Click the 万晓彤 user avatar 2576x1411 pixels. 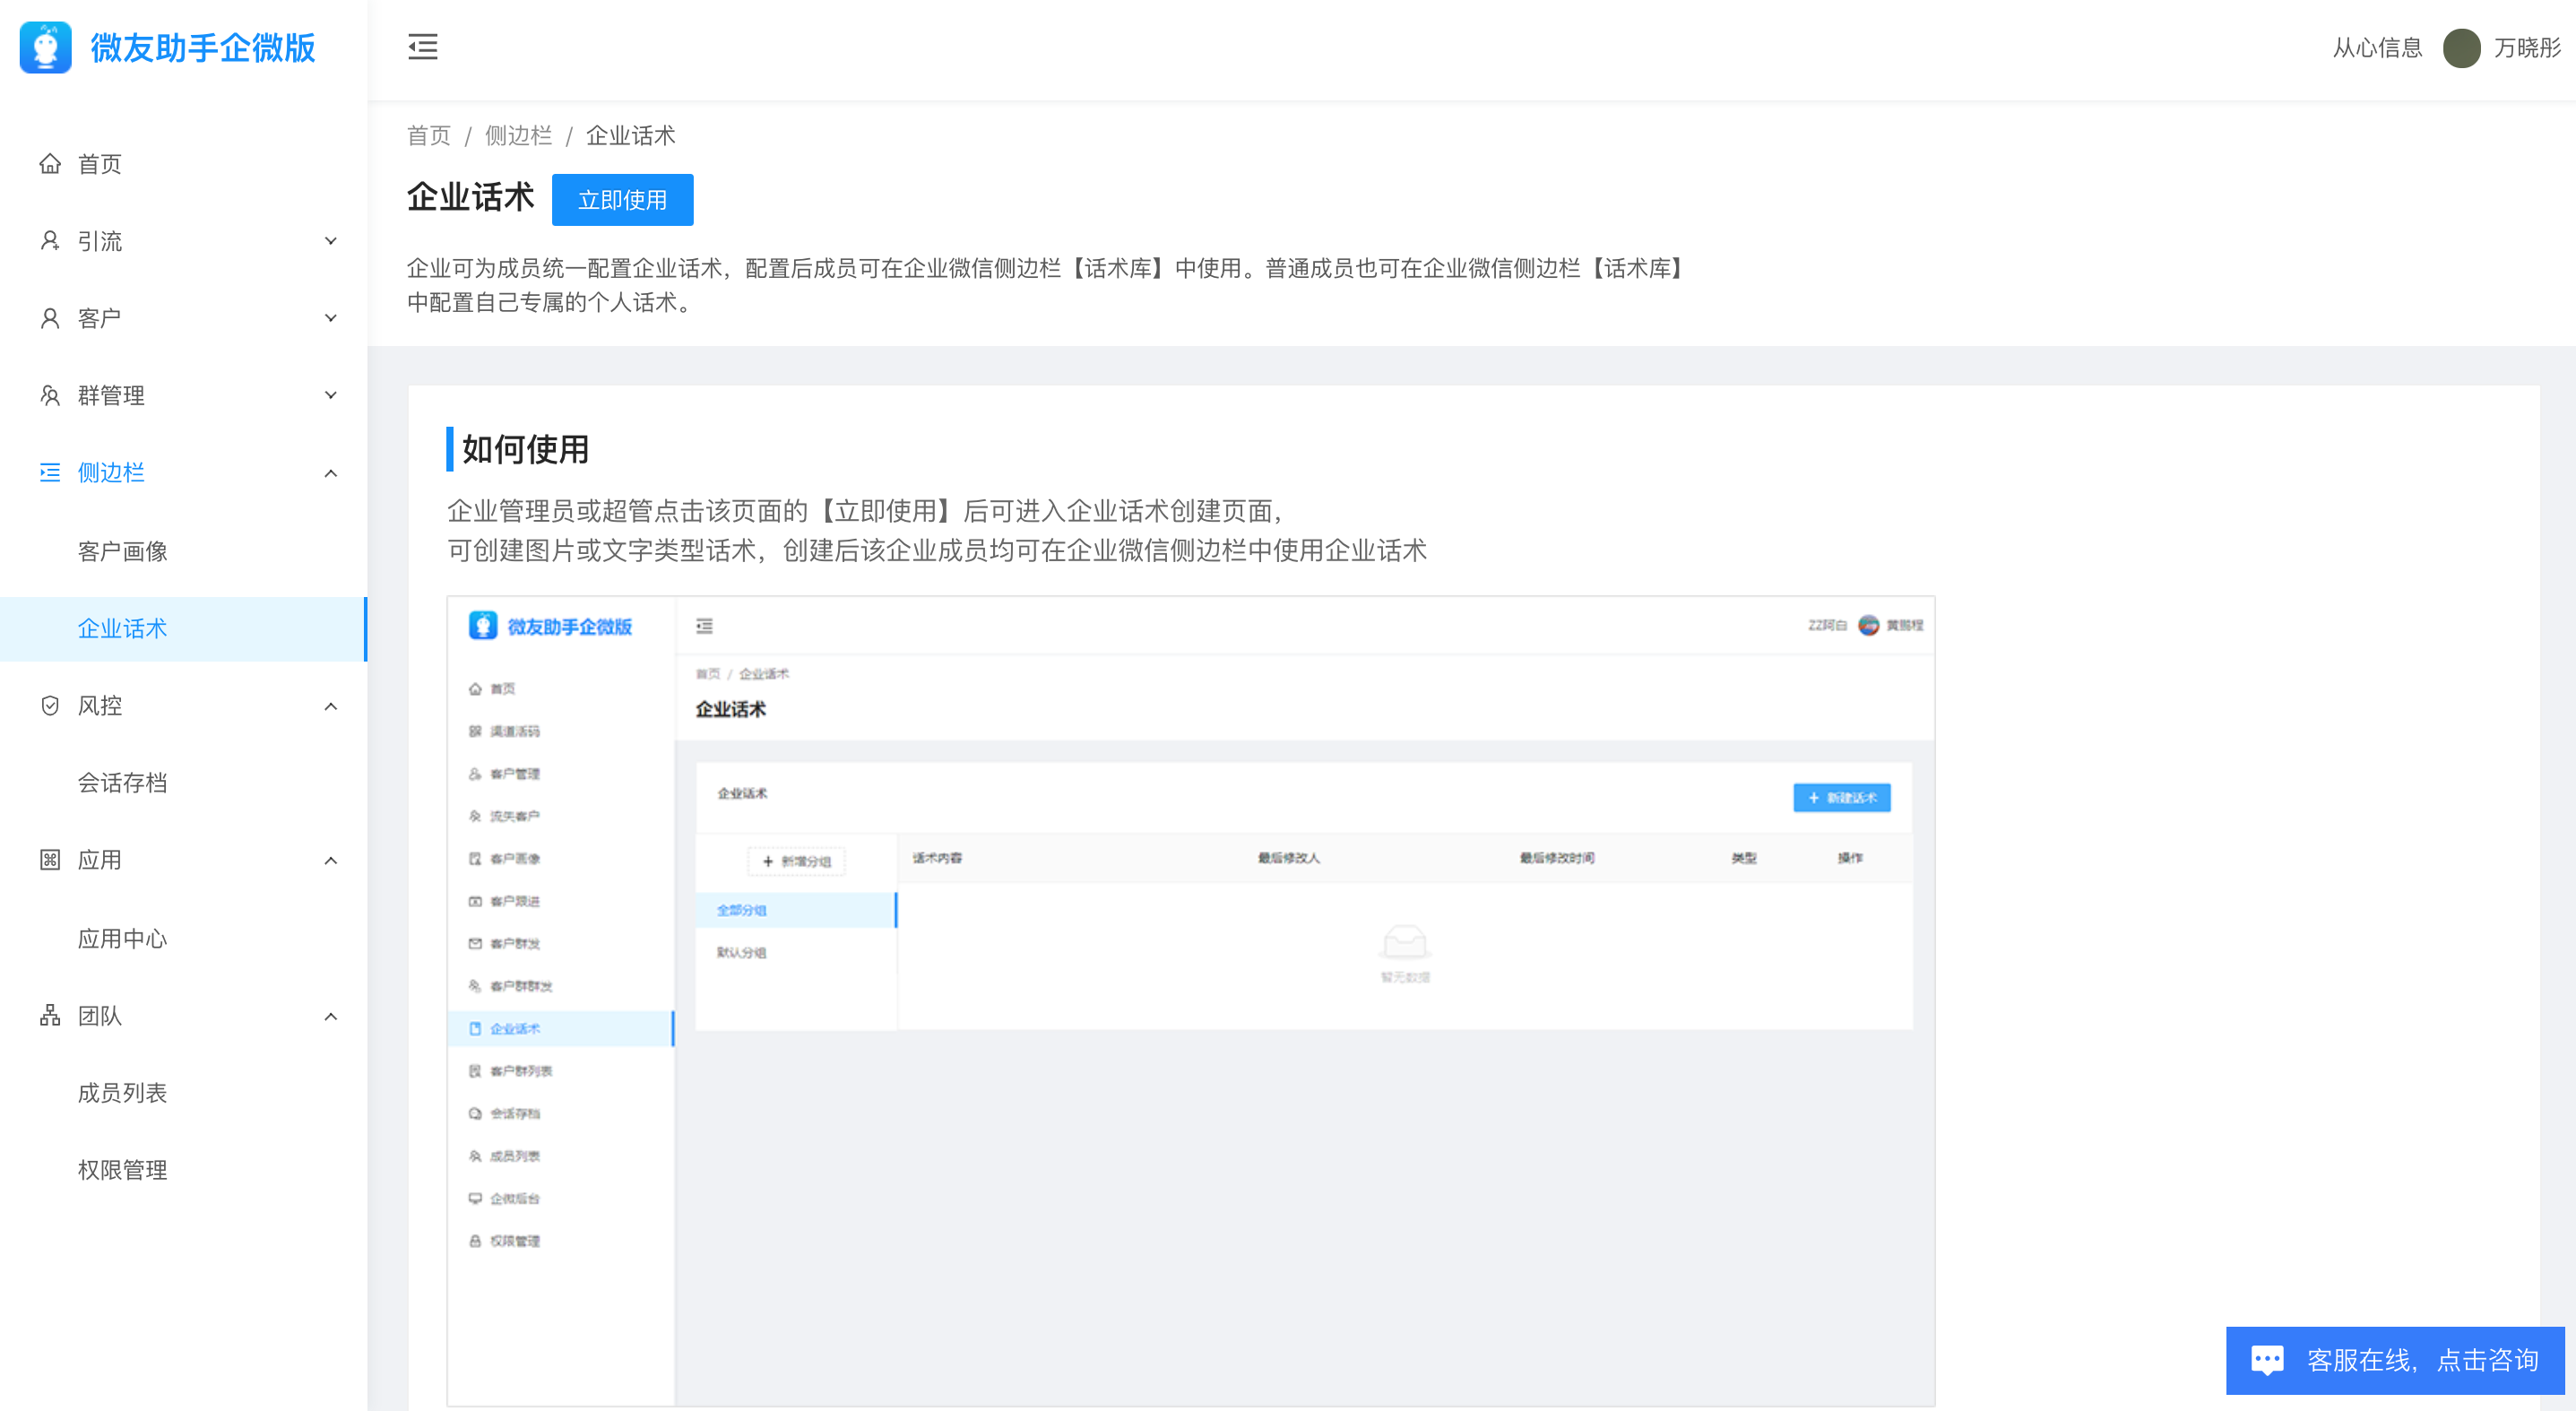click(x=2461, y=48)
